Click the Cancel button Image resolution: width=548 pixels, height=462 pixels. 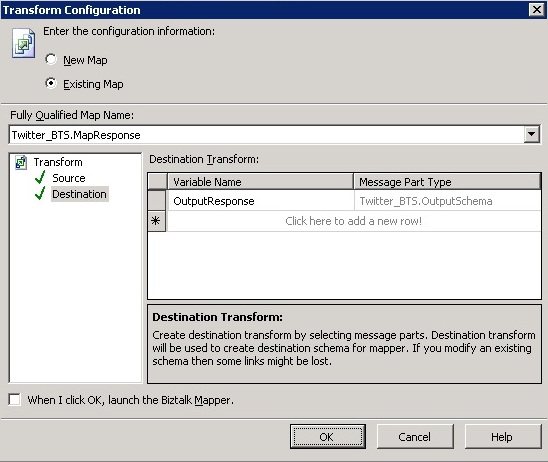[415, 436]
